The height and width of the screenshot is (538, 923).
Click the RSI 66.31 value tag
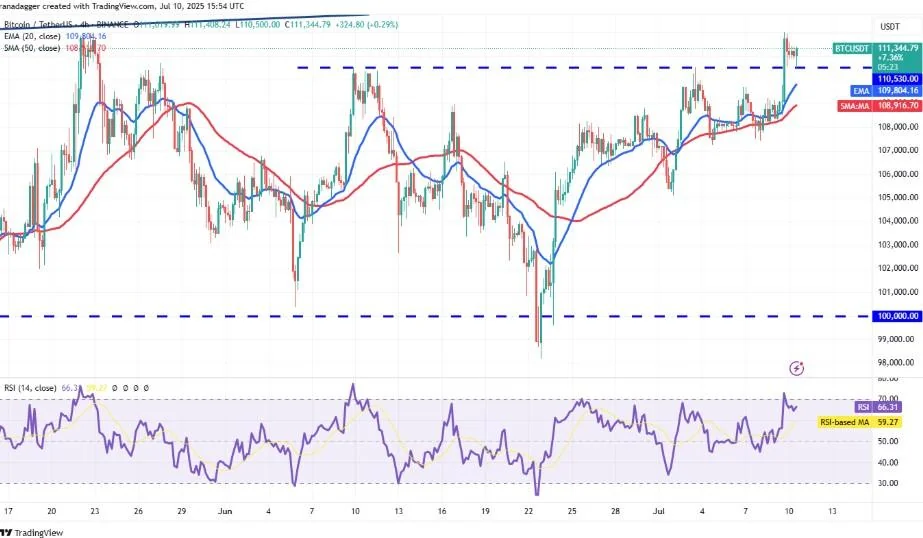coord(878,407)
